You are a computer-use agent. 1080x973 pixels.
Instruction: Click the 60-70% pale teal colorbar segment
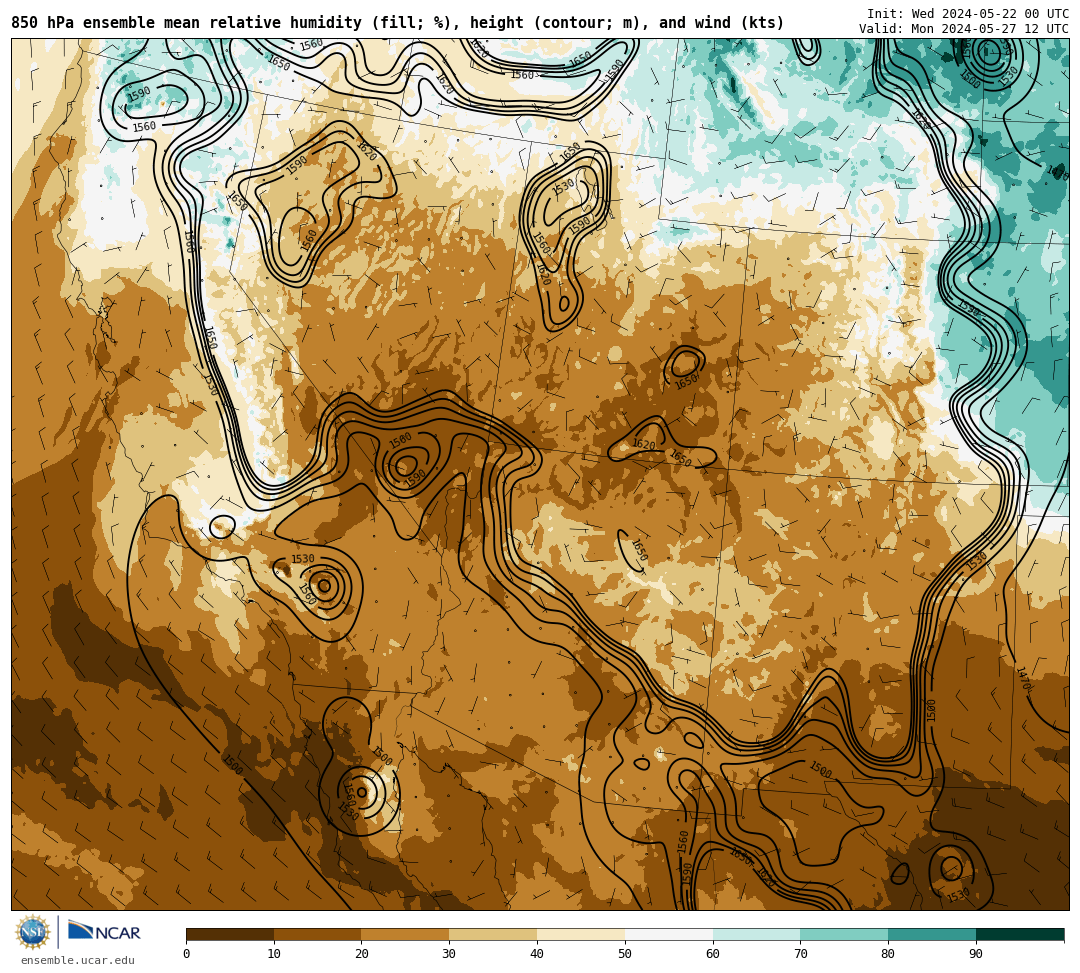click(756, 934)
